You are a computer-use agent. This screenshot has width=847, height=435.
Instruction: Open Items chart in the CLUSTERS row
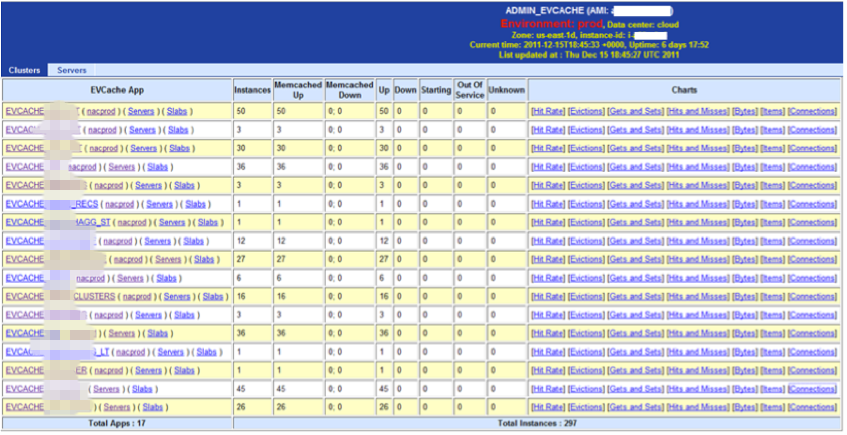coord(772,297)
